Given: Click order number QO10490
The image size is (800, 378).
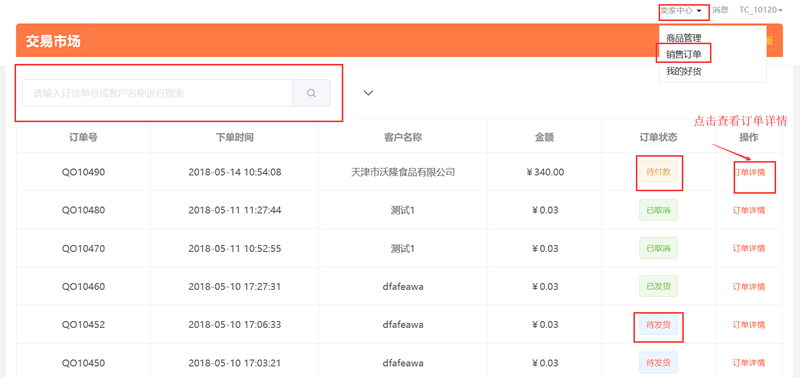Looking at the screenshot, I should coord(83,172).
